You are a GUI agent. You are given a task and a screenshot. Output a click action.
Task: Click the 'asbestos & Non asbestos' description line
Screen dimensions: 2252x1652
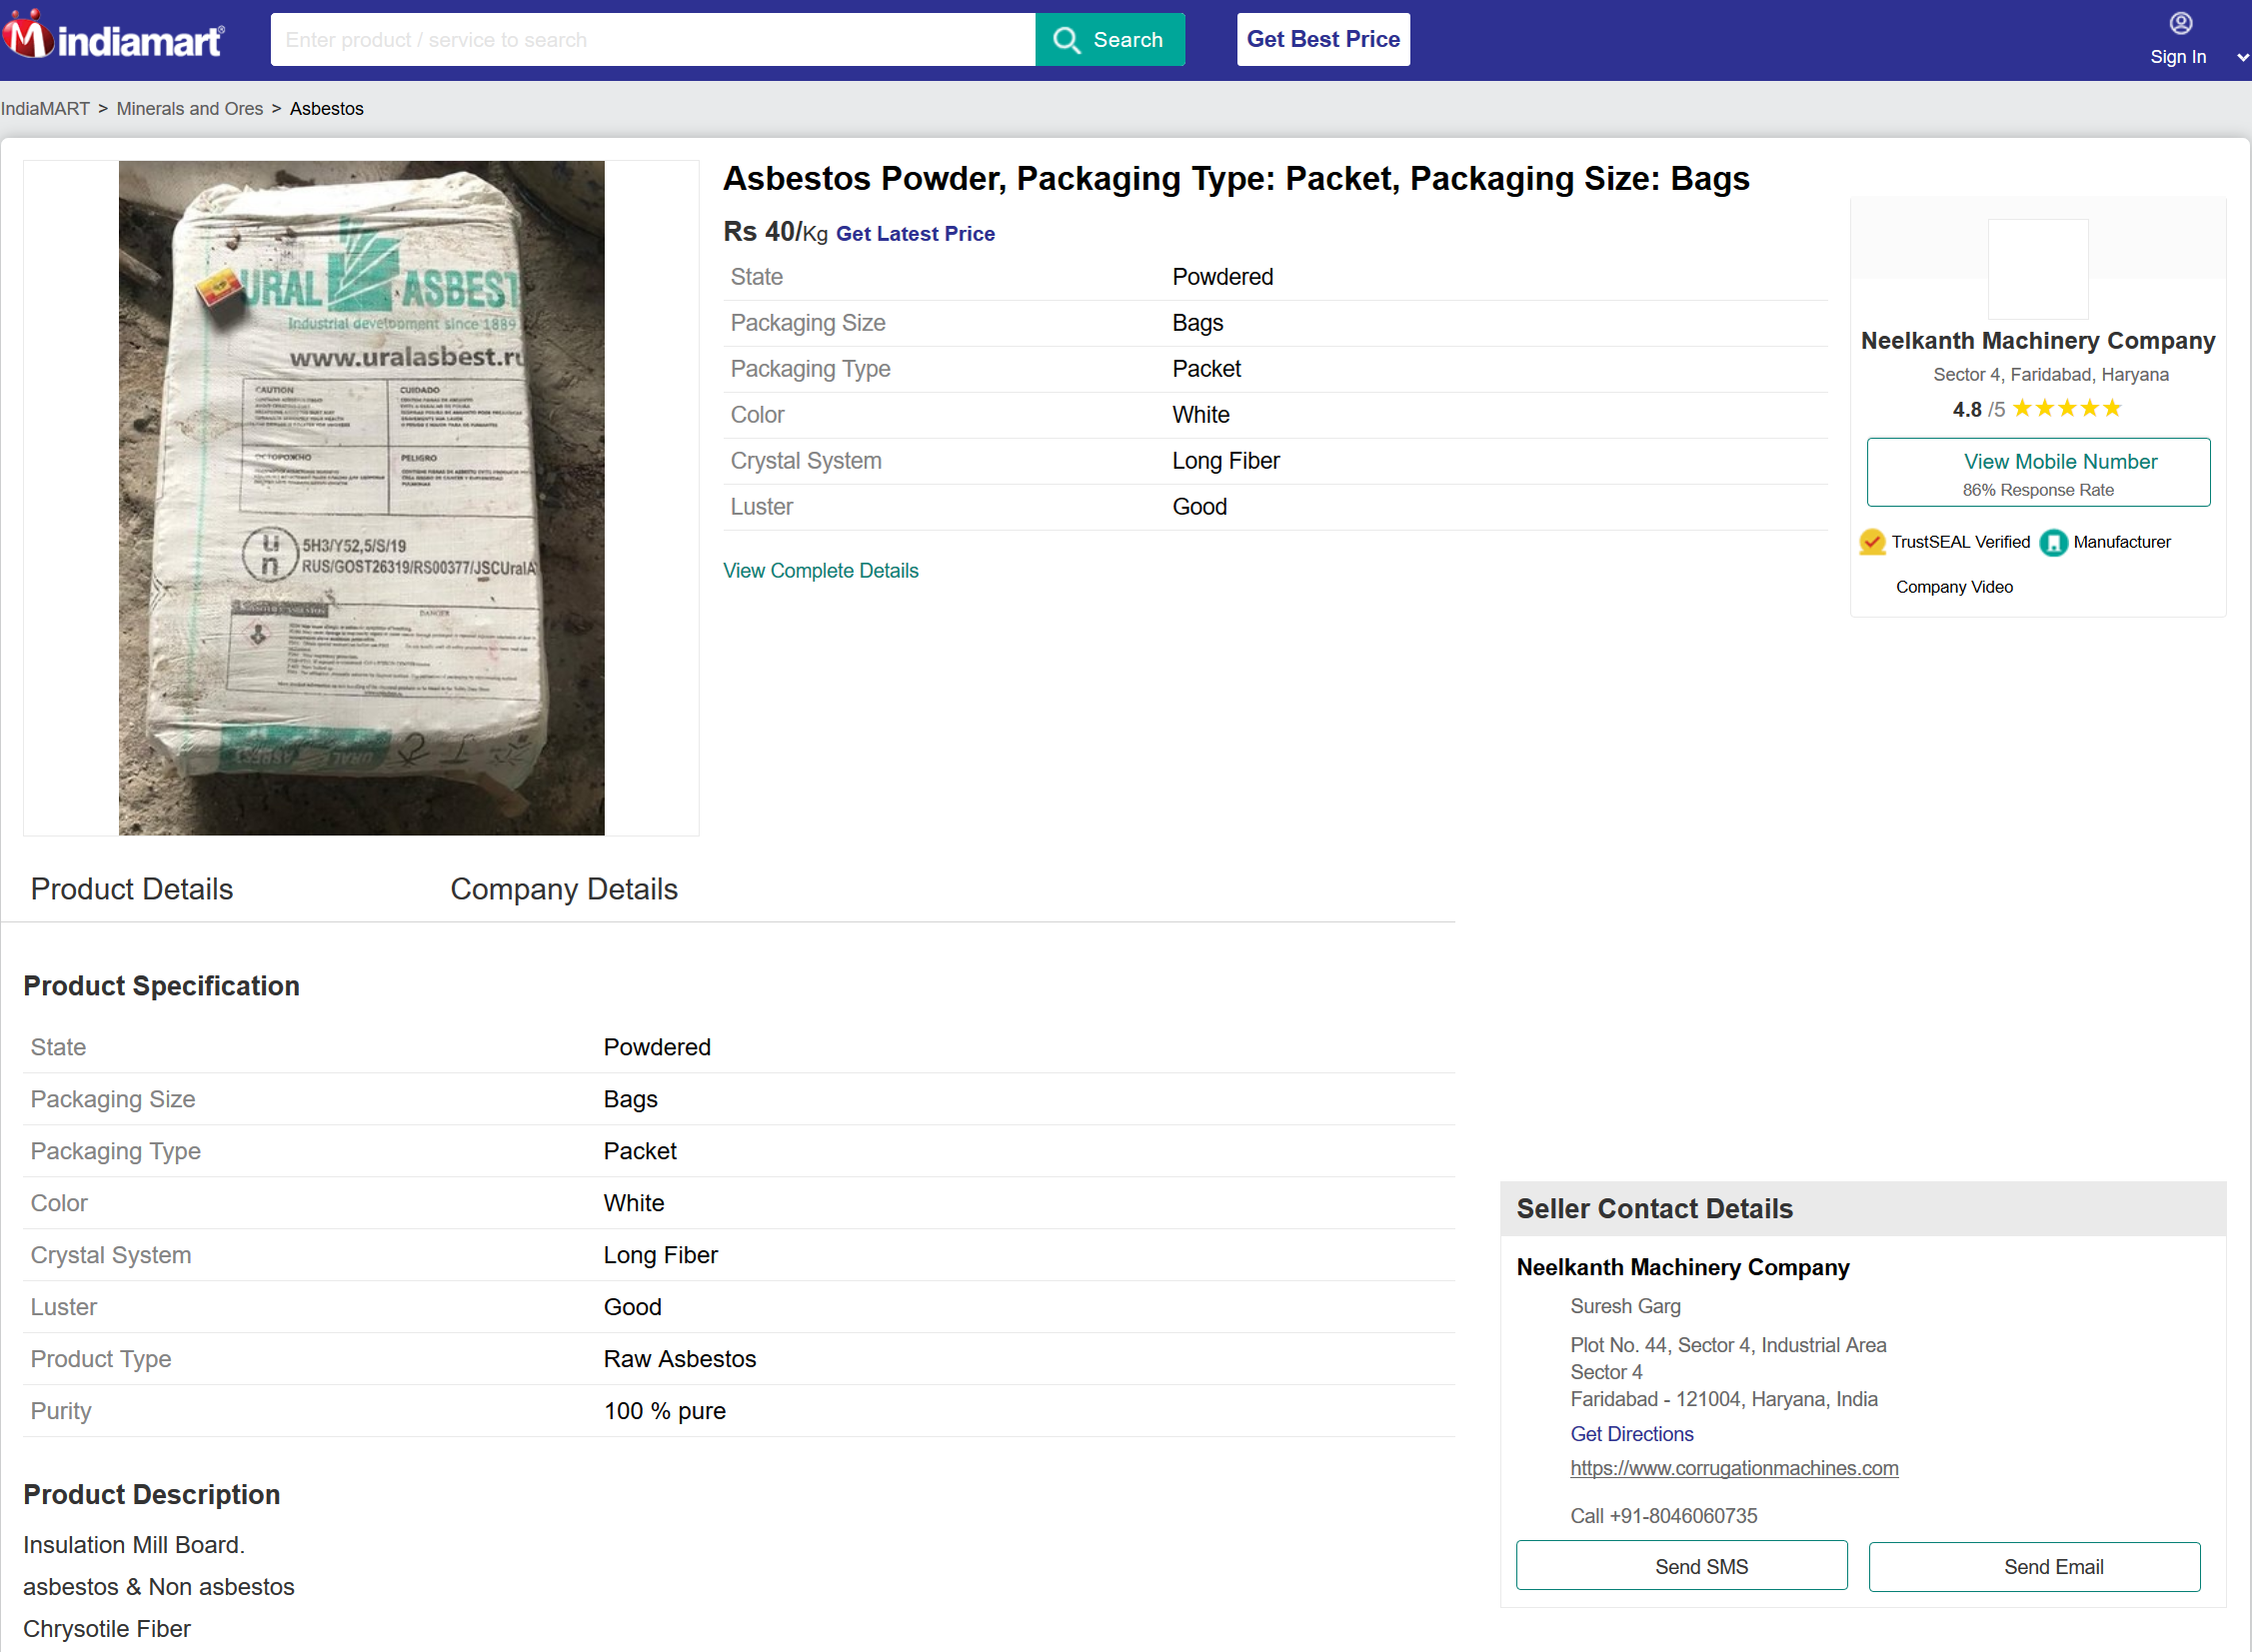click(x=159, y=1587)
